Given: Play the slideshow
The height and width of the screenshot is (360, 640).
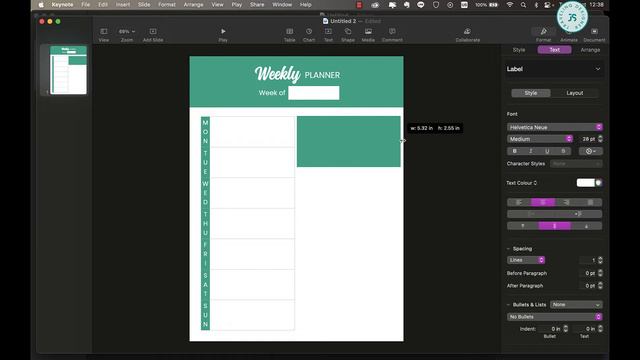Looking at the screenshot, I should 223,35.
